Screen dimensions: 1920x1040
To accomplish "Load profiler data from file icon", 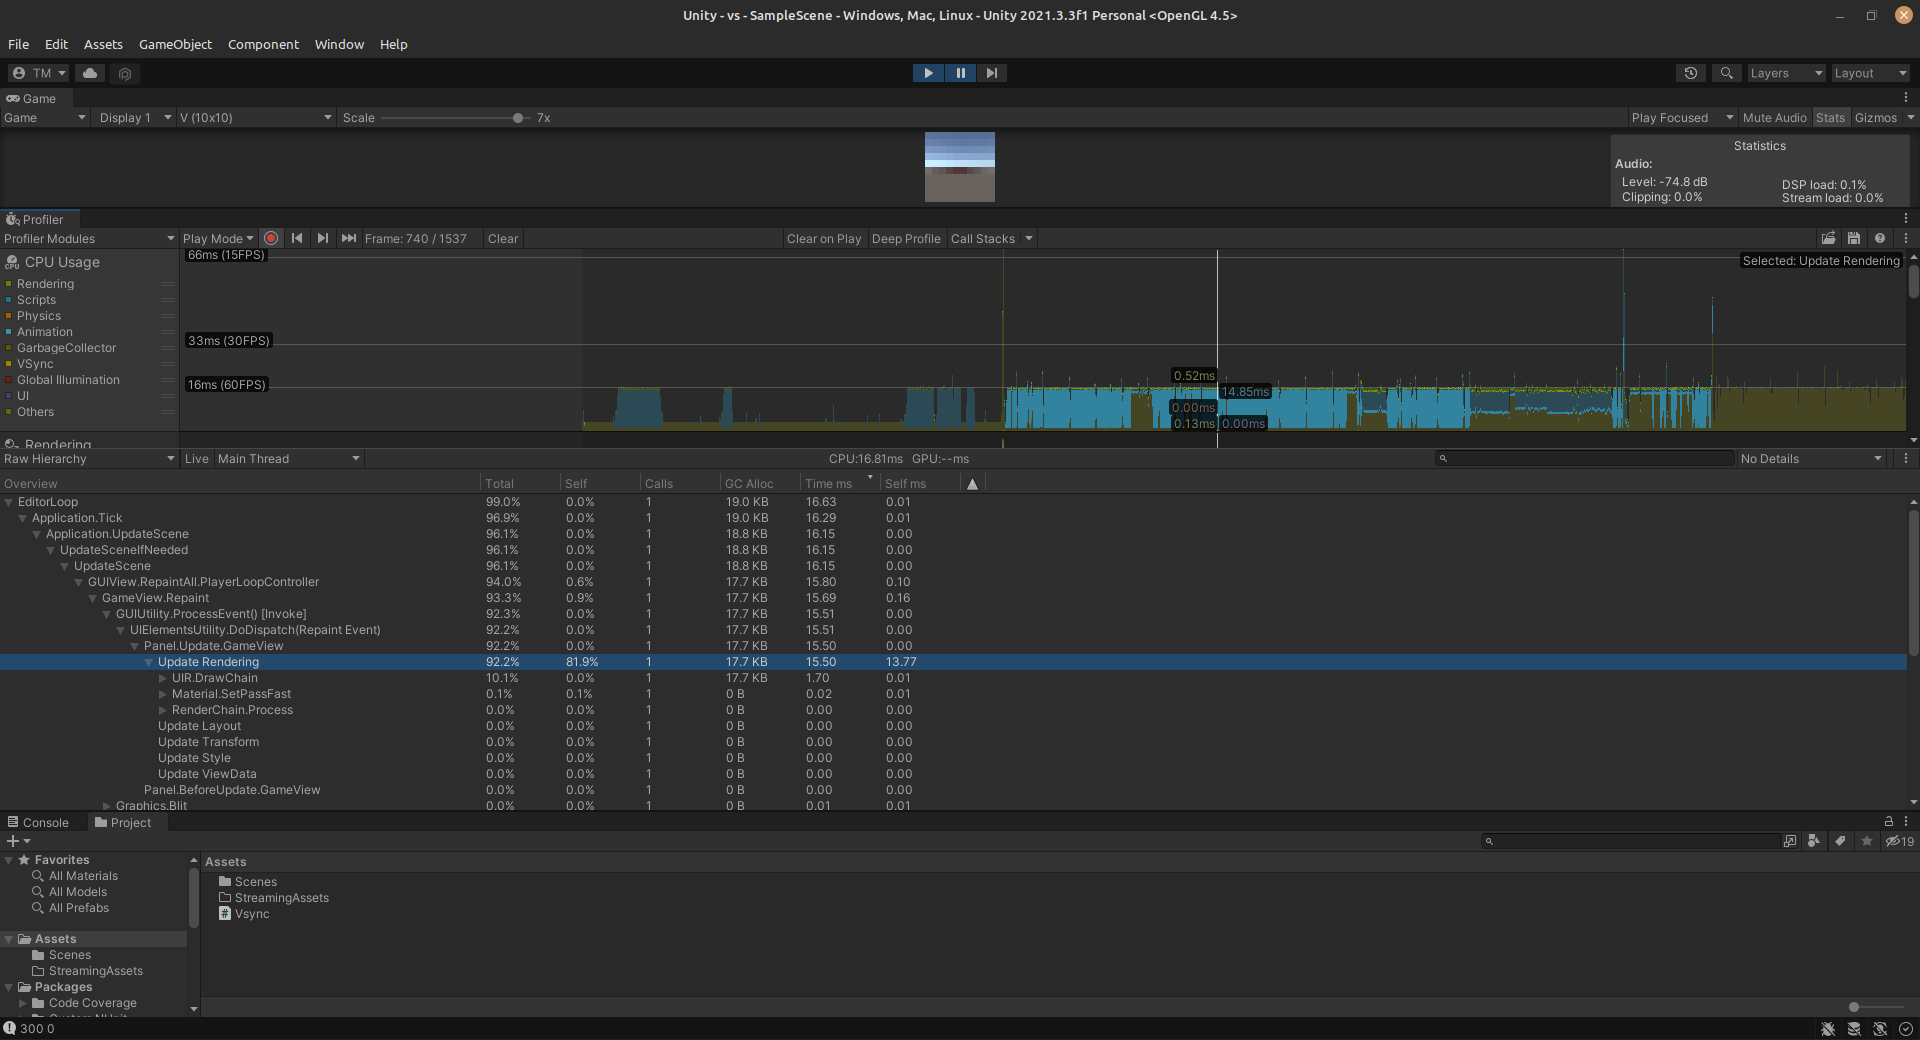I will coord(1828,239).
